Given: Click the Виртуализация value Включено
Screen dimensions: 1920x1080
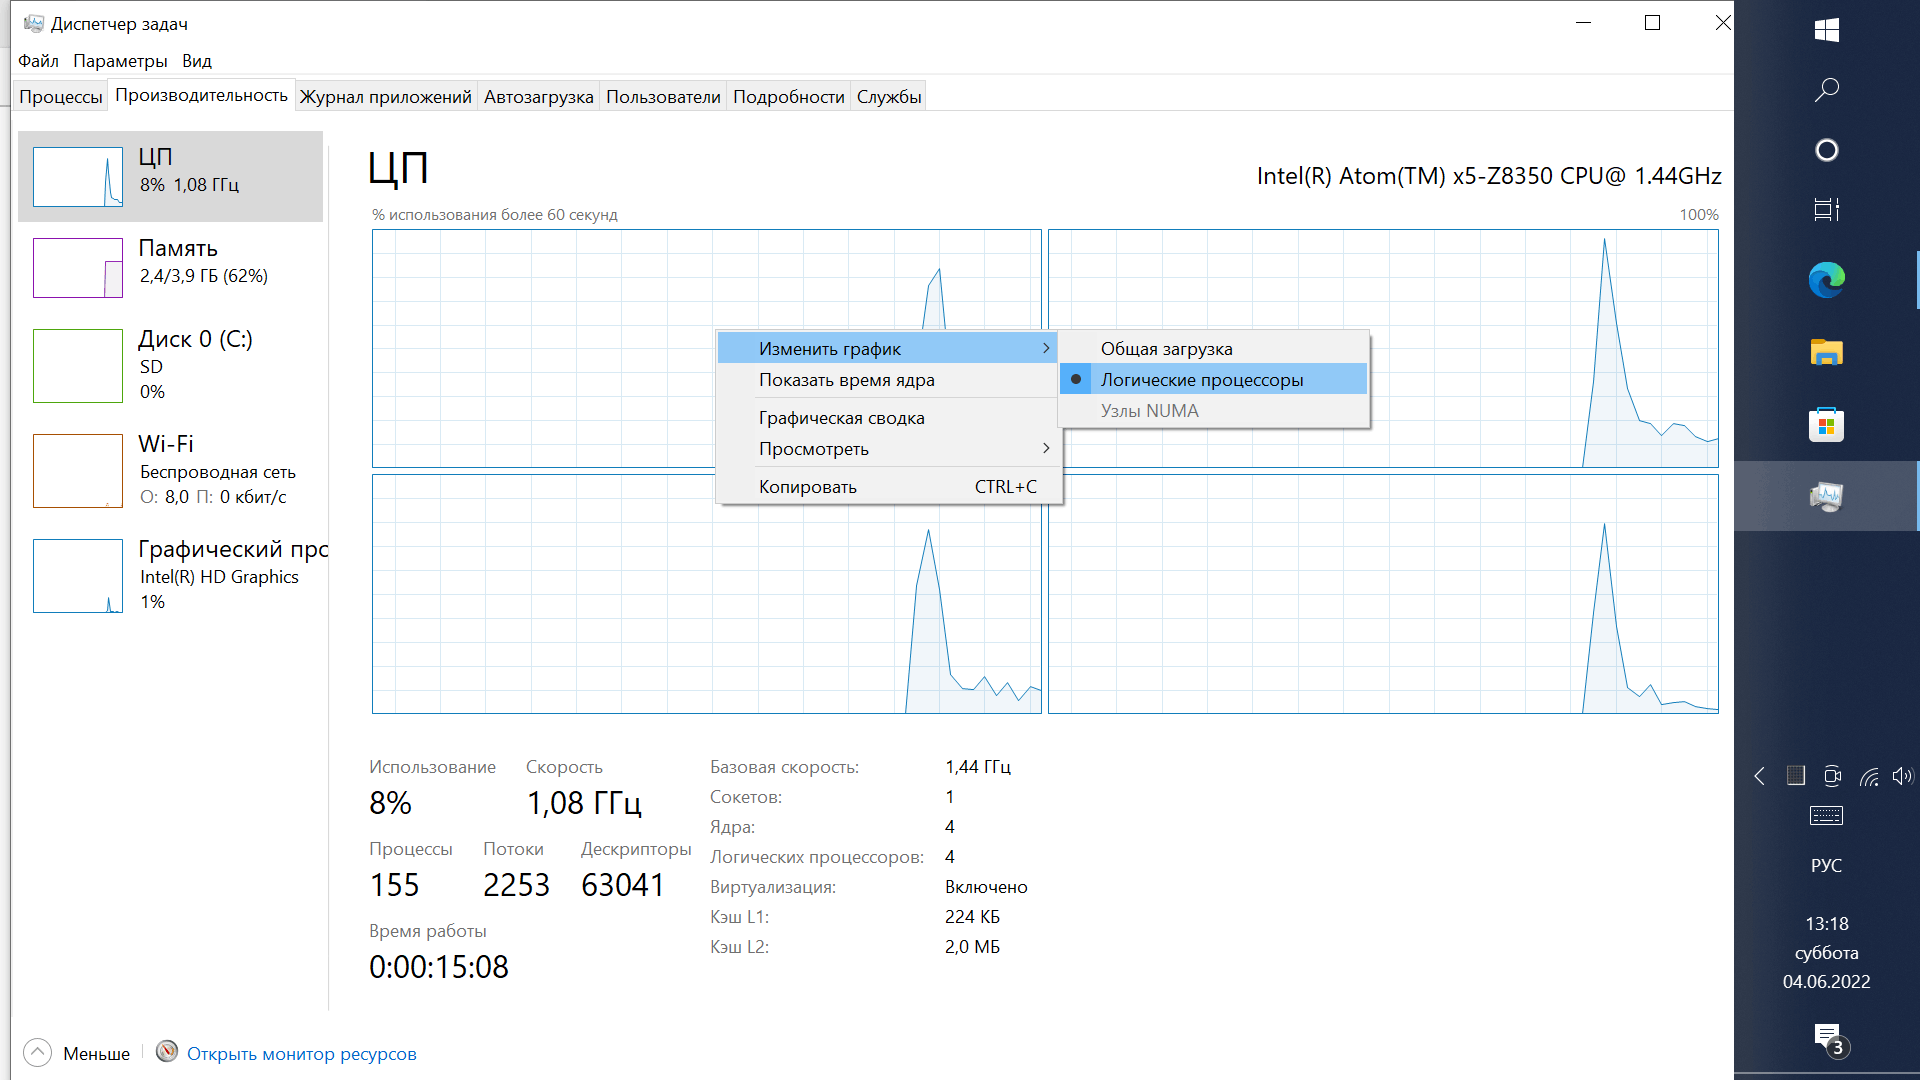Looking at the screenshot, I should pos(986,887).
